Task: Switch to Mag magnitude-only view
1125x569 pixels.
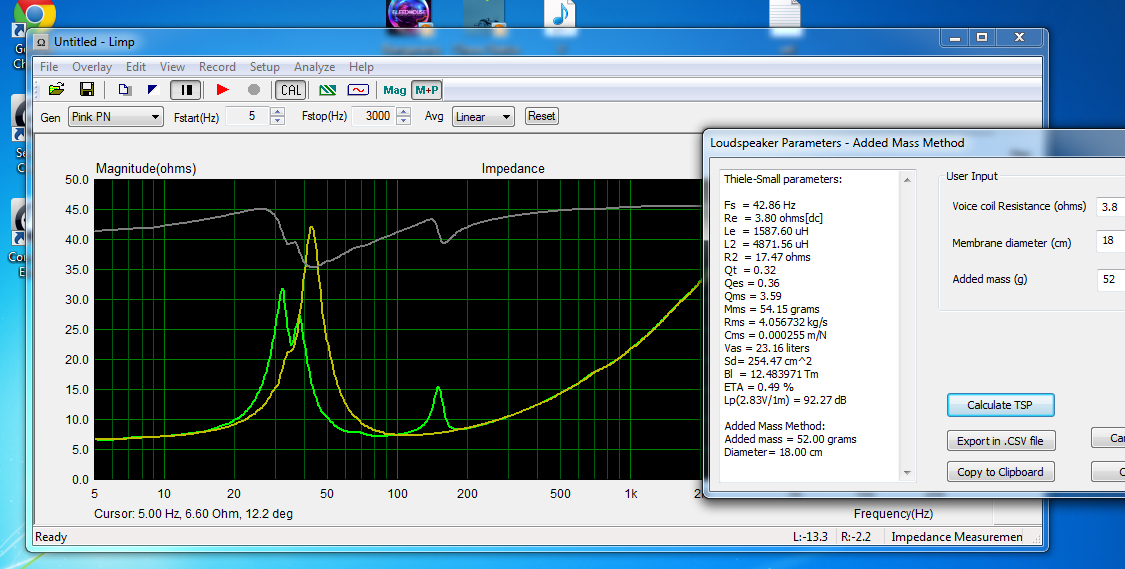Action: [395, 90]
